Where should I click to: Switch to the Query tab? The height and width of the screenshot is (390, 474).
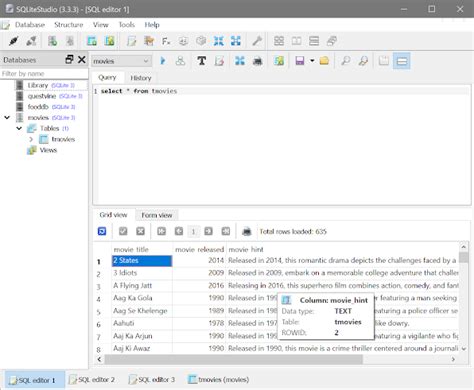(x=107, y=77)
